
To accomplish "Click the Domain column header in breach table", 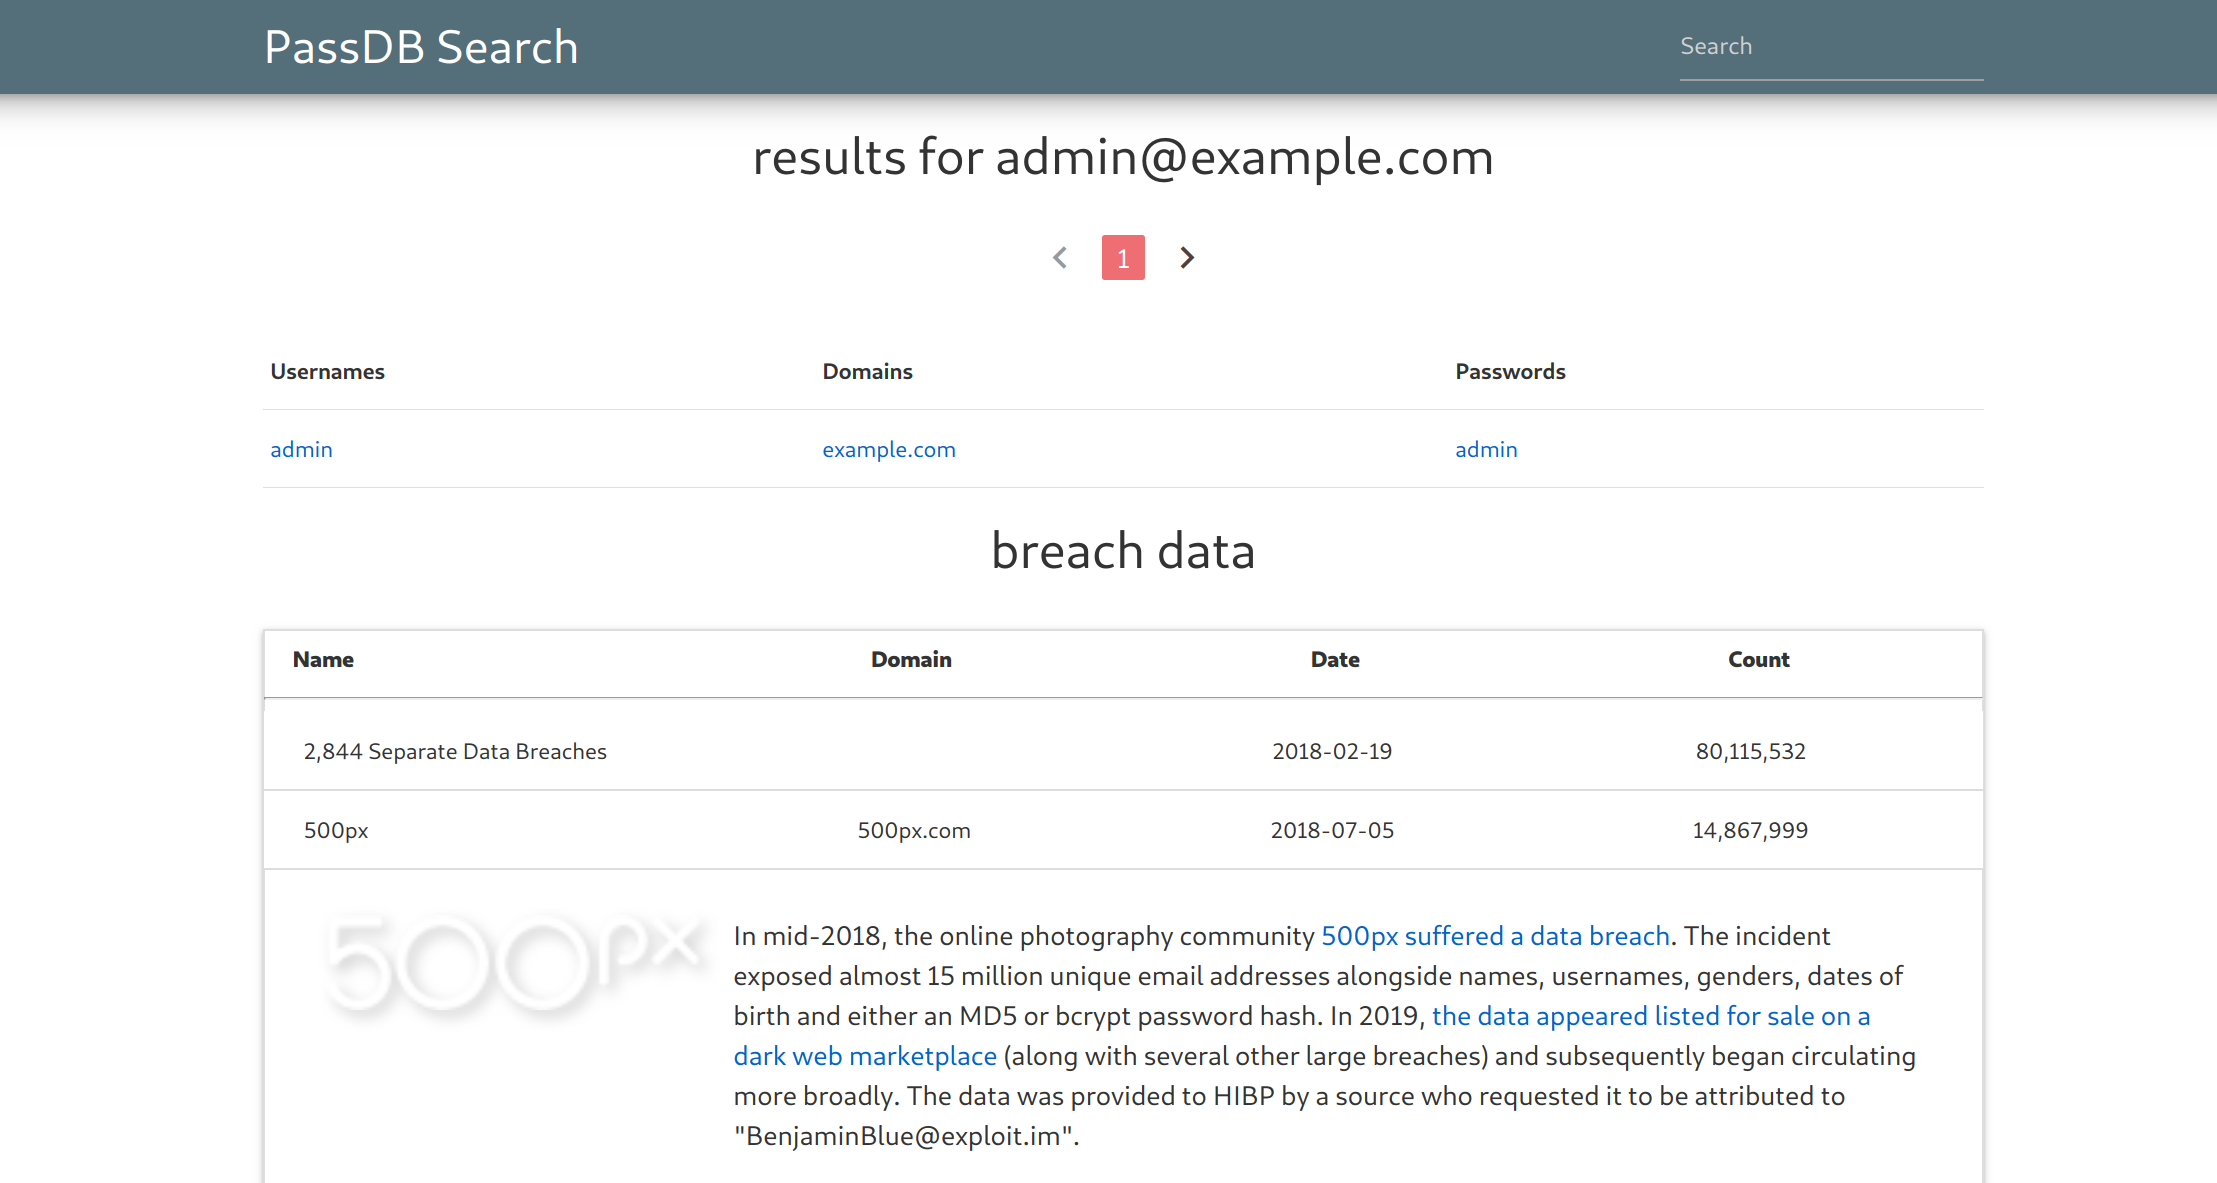I will (x=910, y=660).
